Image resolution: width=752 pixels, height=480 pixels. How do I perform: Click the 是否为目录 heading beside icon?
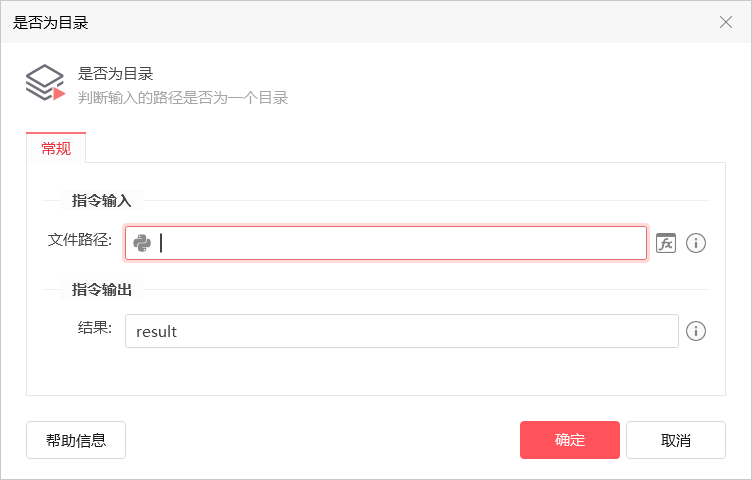click(115, 74)
